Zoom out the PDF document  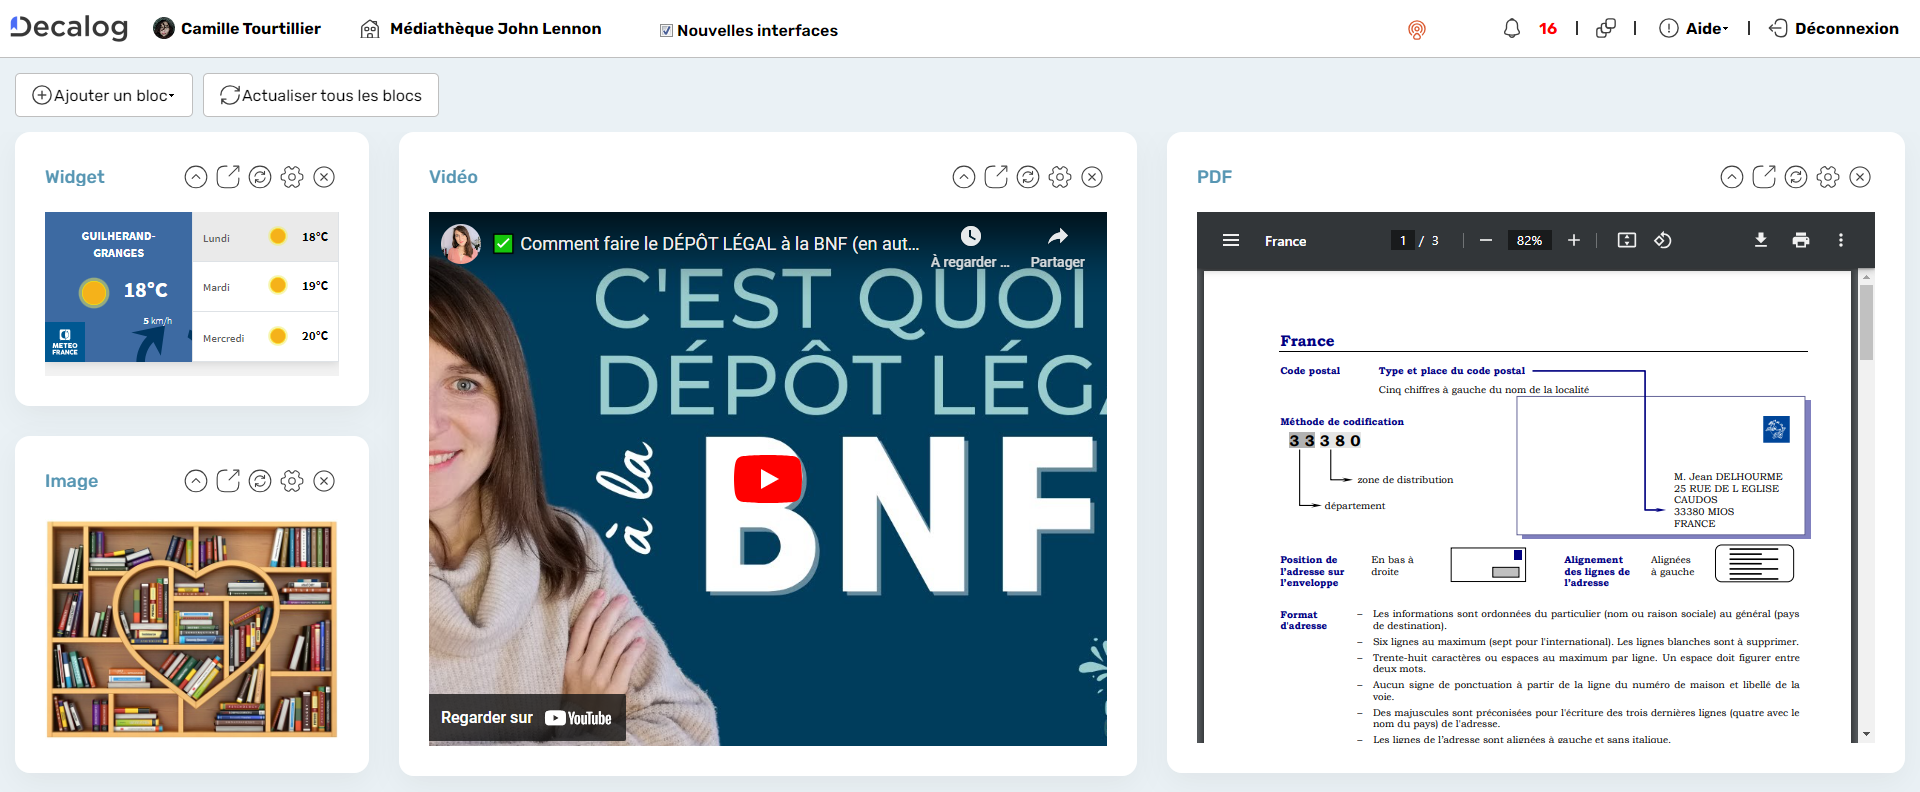coord(1486,241)
